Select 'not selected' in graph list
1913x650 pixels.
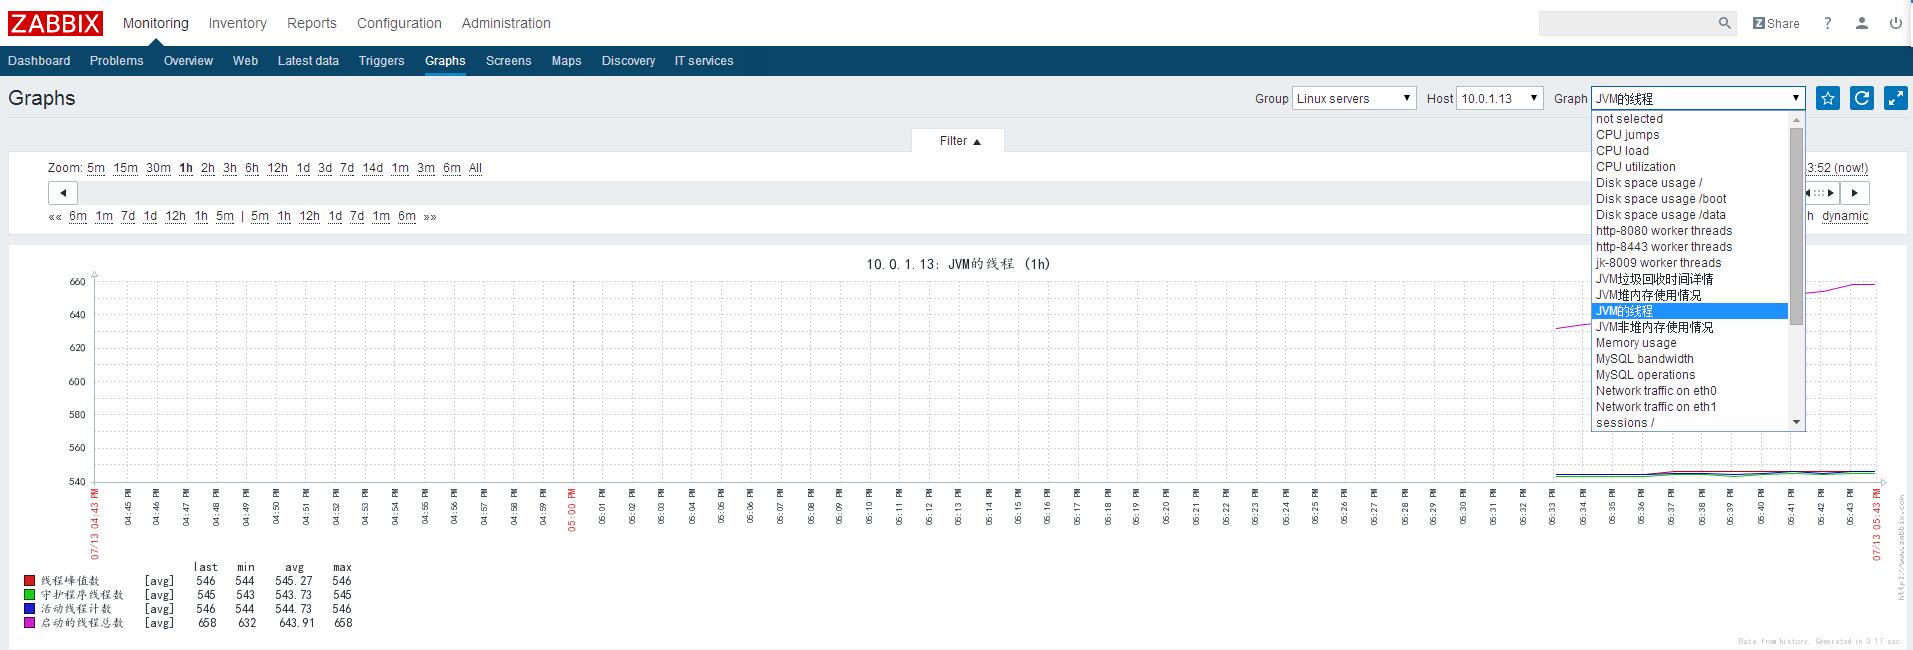tap(1690, 119)
